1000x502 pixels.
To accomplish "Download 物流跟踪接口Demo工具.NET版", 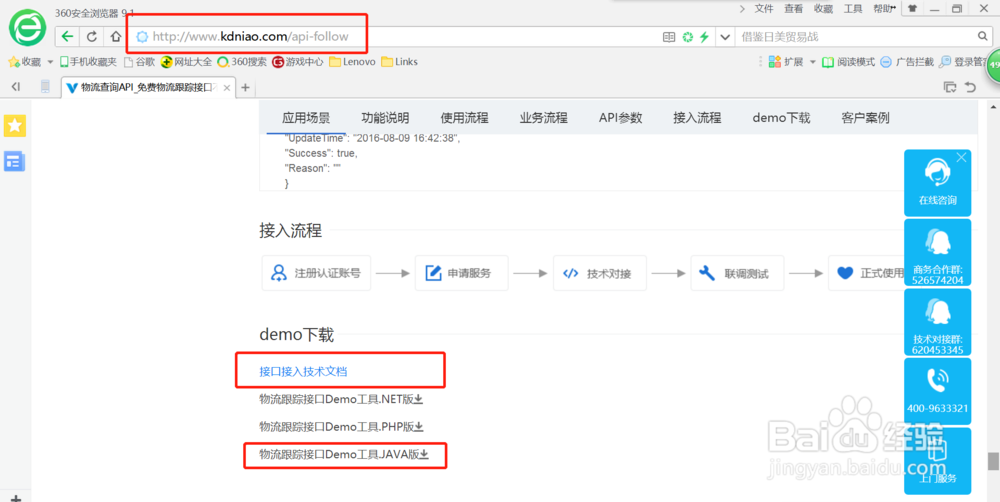I will (341, 399).
